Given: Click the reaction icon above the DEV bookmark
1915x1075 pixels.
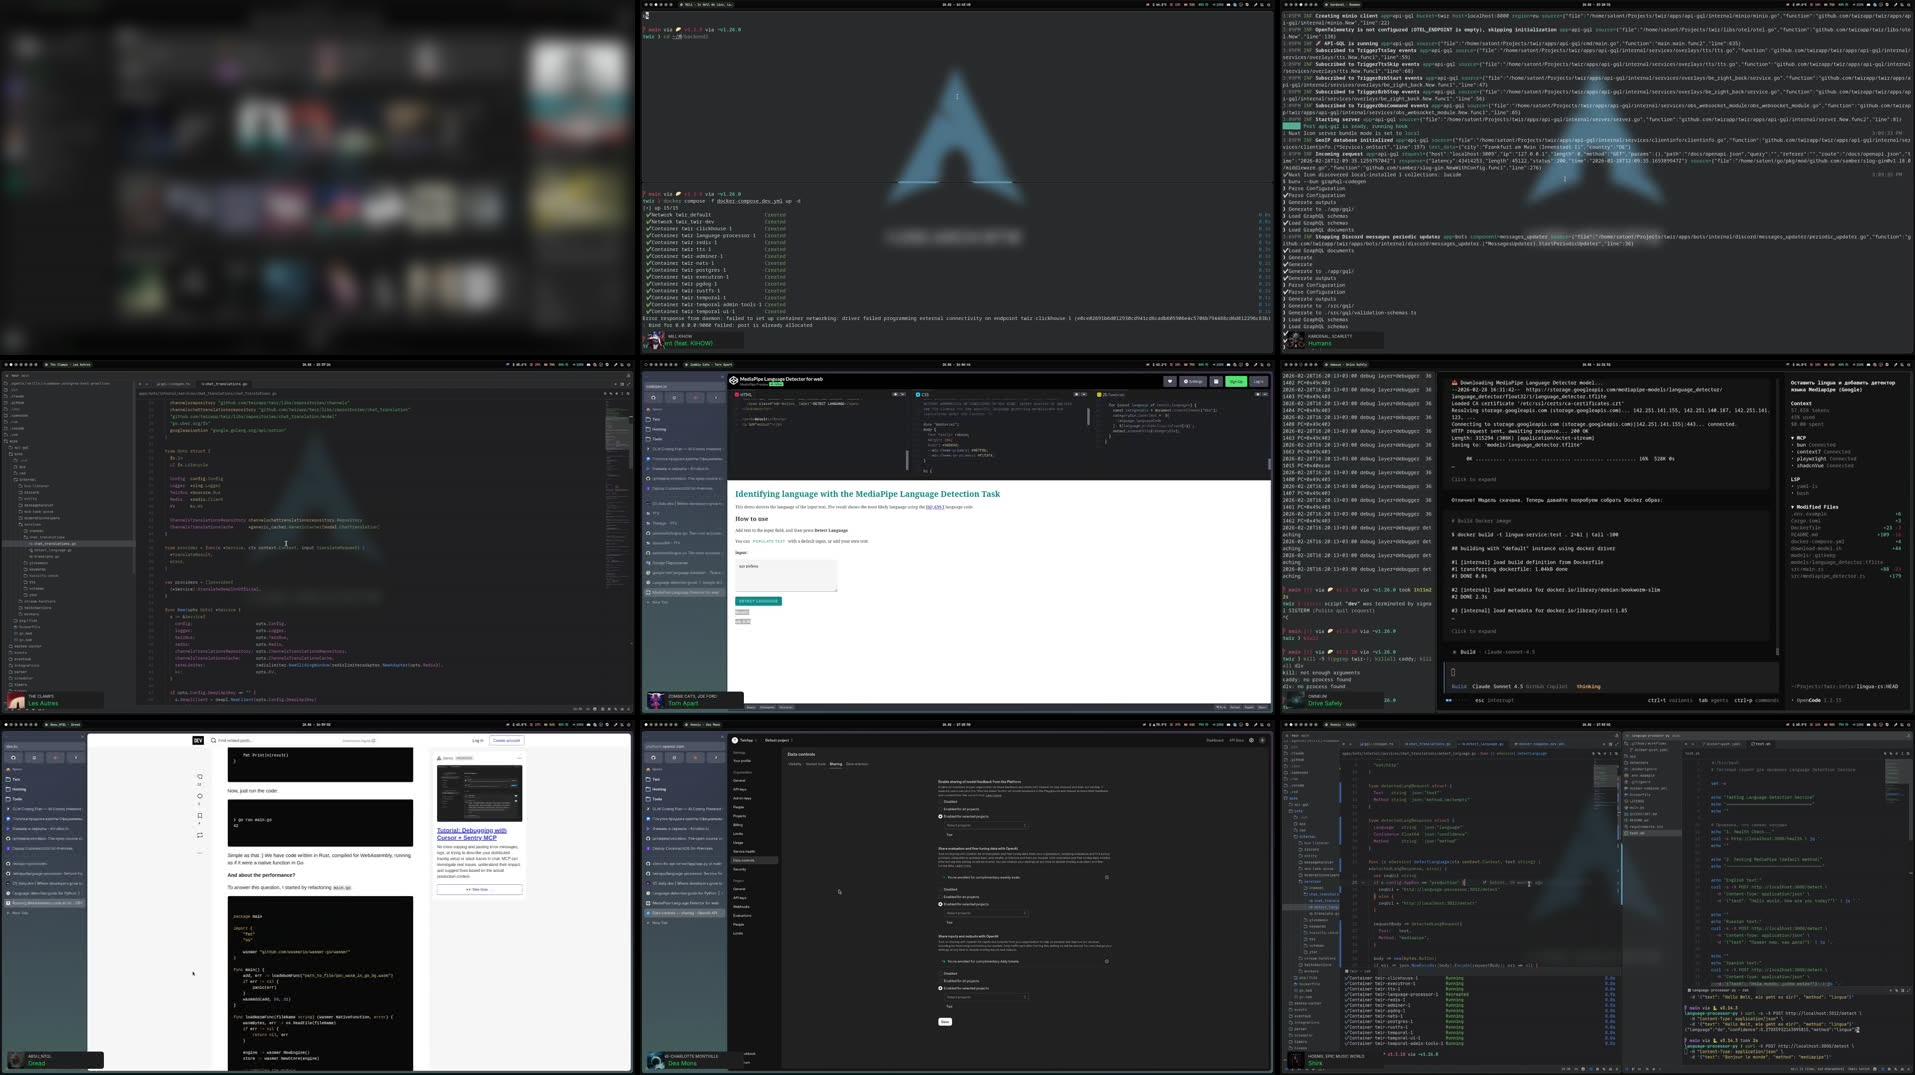Looking at the screenshot, I should pos(200,777).
